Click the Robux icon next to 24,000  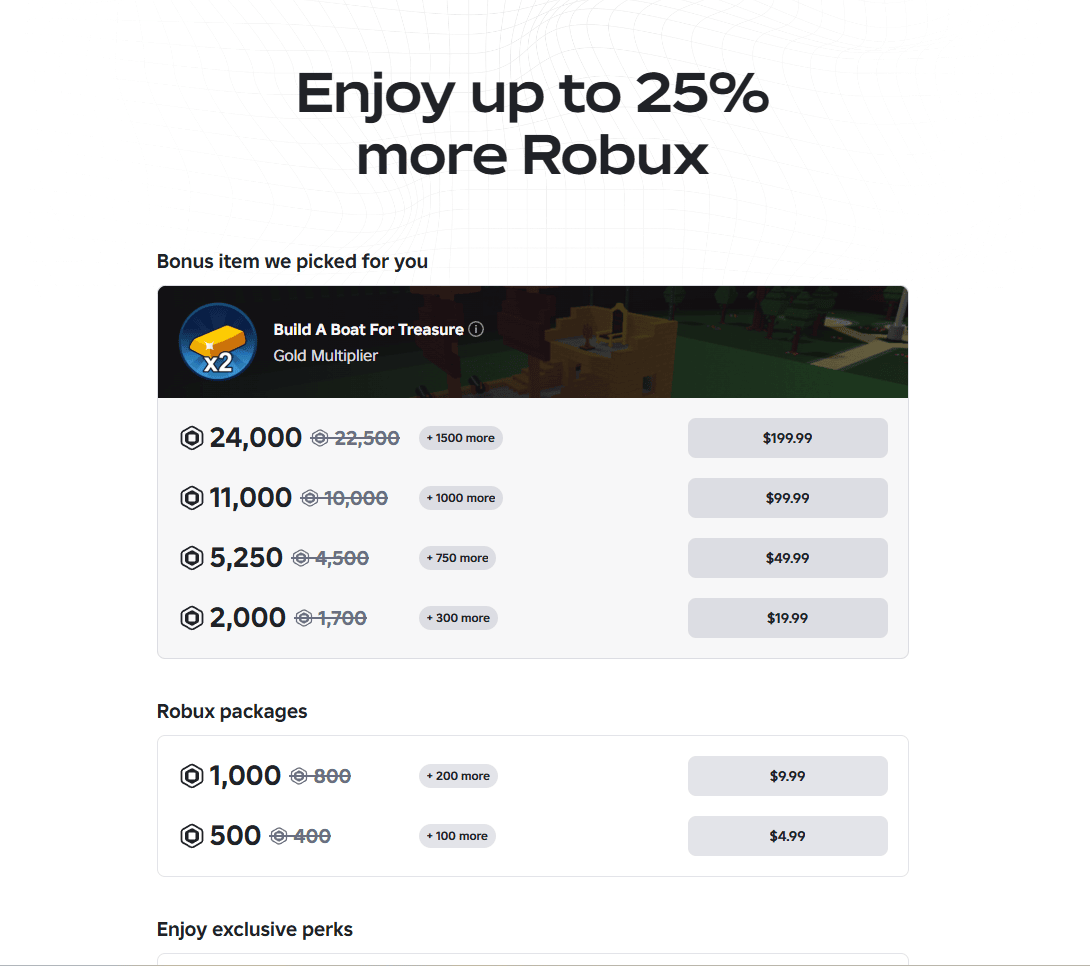191,438
